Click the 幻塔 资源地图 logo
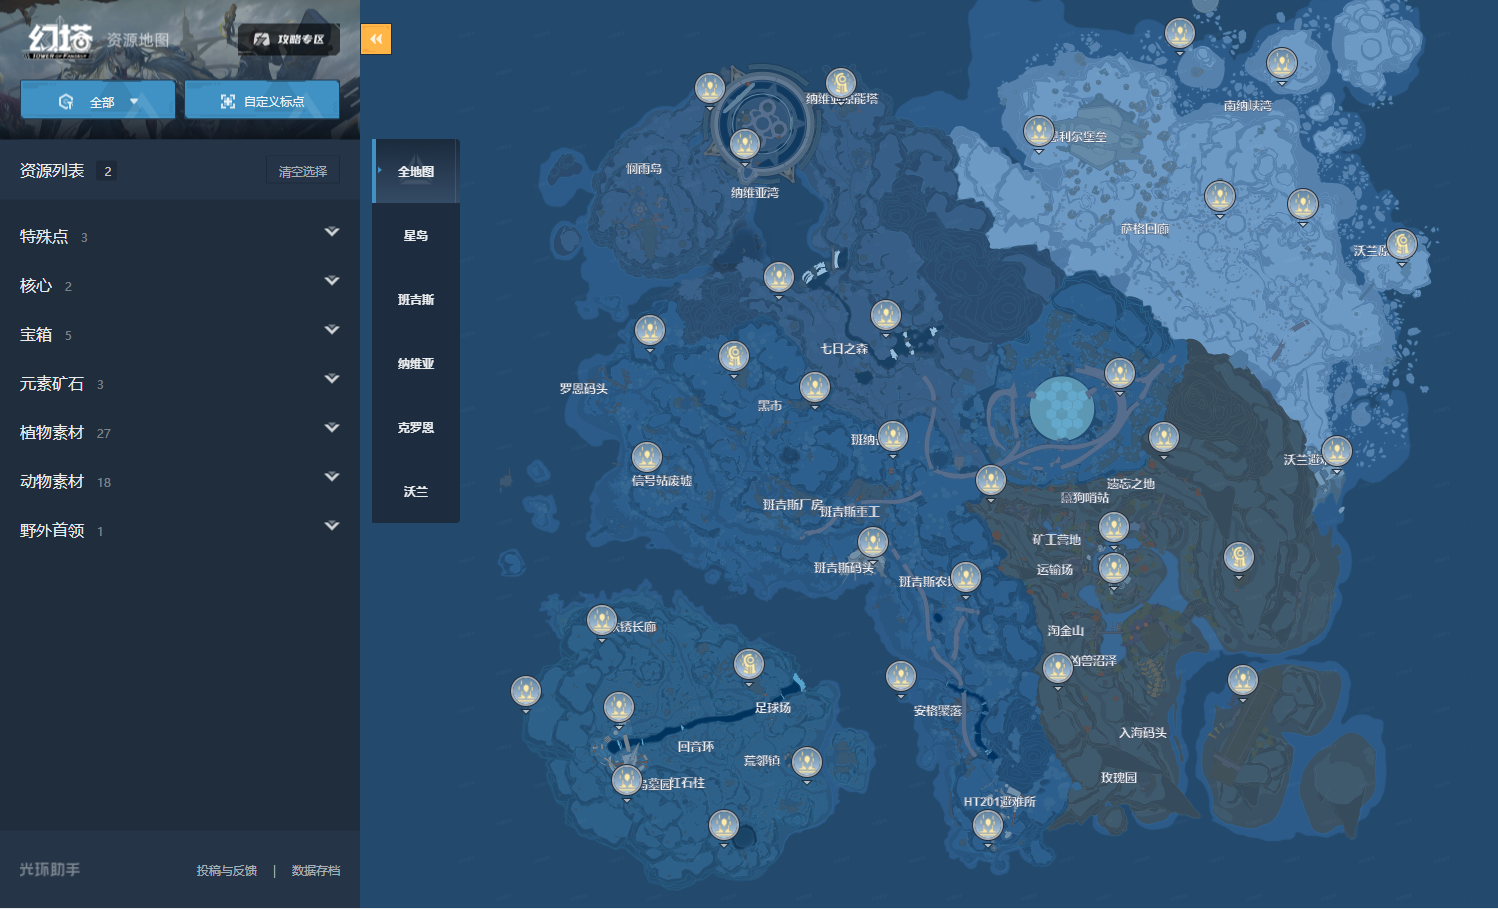Viewport: 1498px width, 910px height. coord(98,40)
